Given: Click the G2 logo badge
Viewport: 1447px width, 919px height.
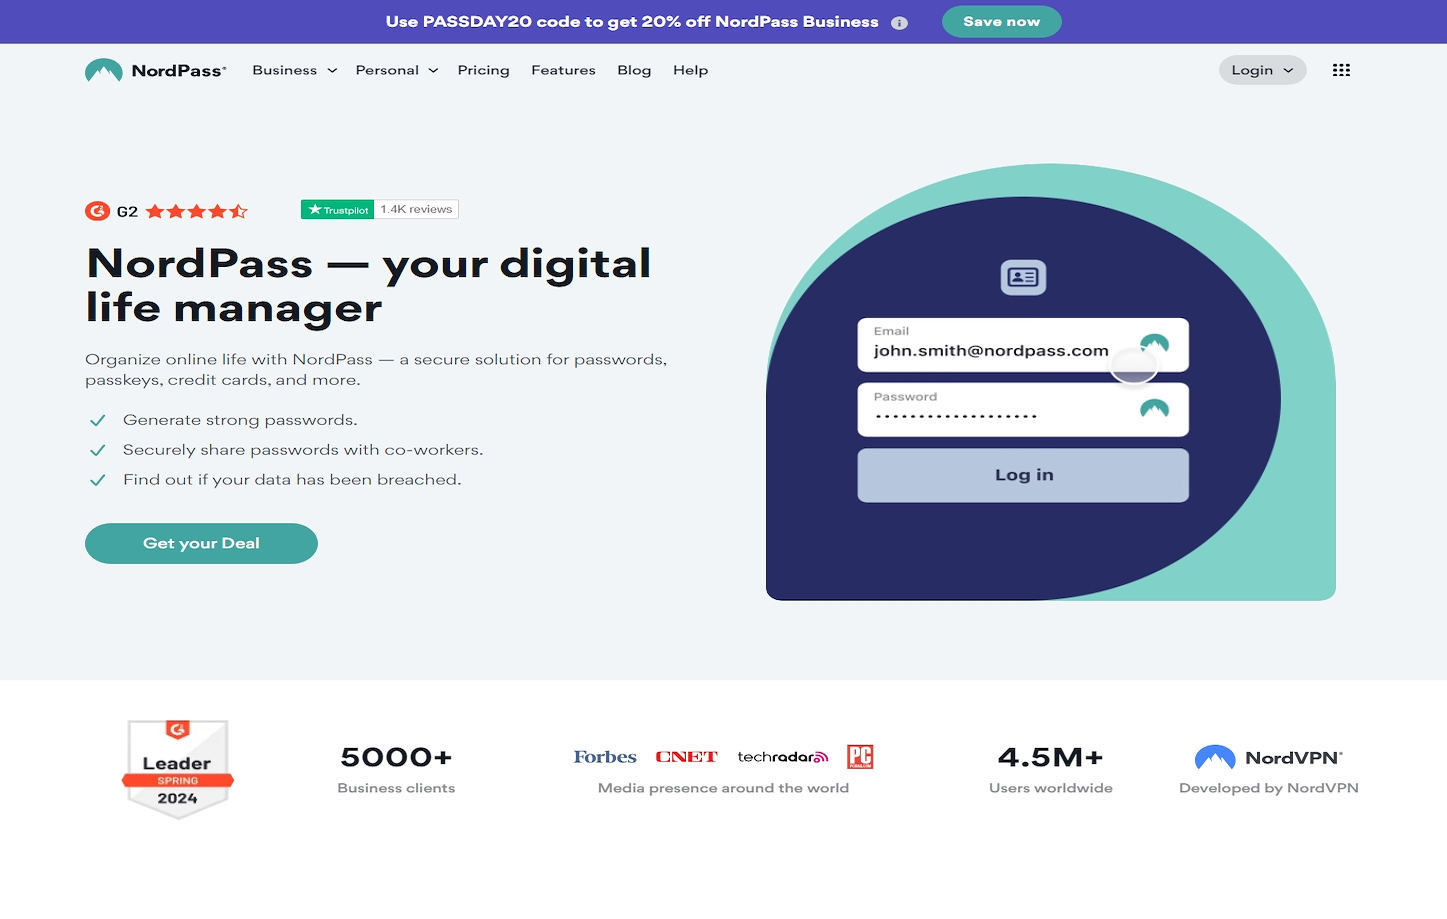Looking at the screenshot, I should [97, 211].
